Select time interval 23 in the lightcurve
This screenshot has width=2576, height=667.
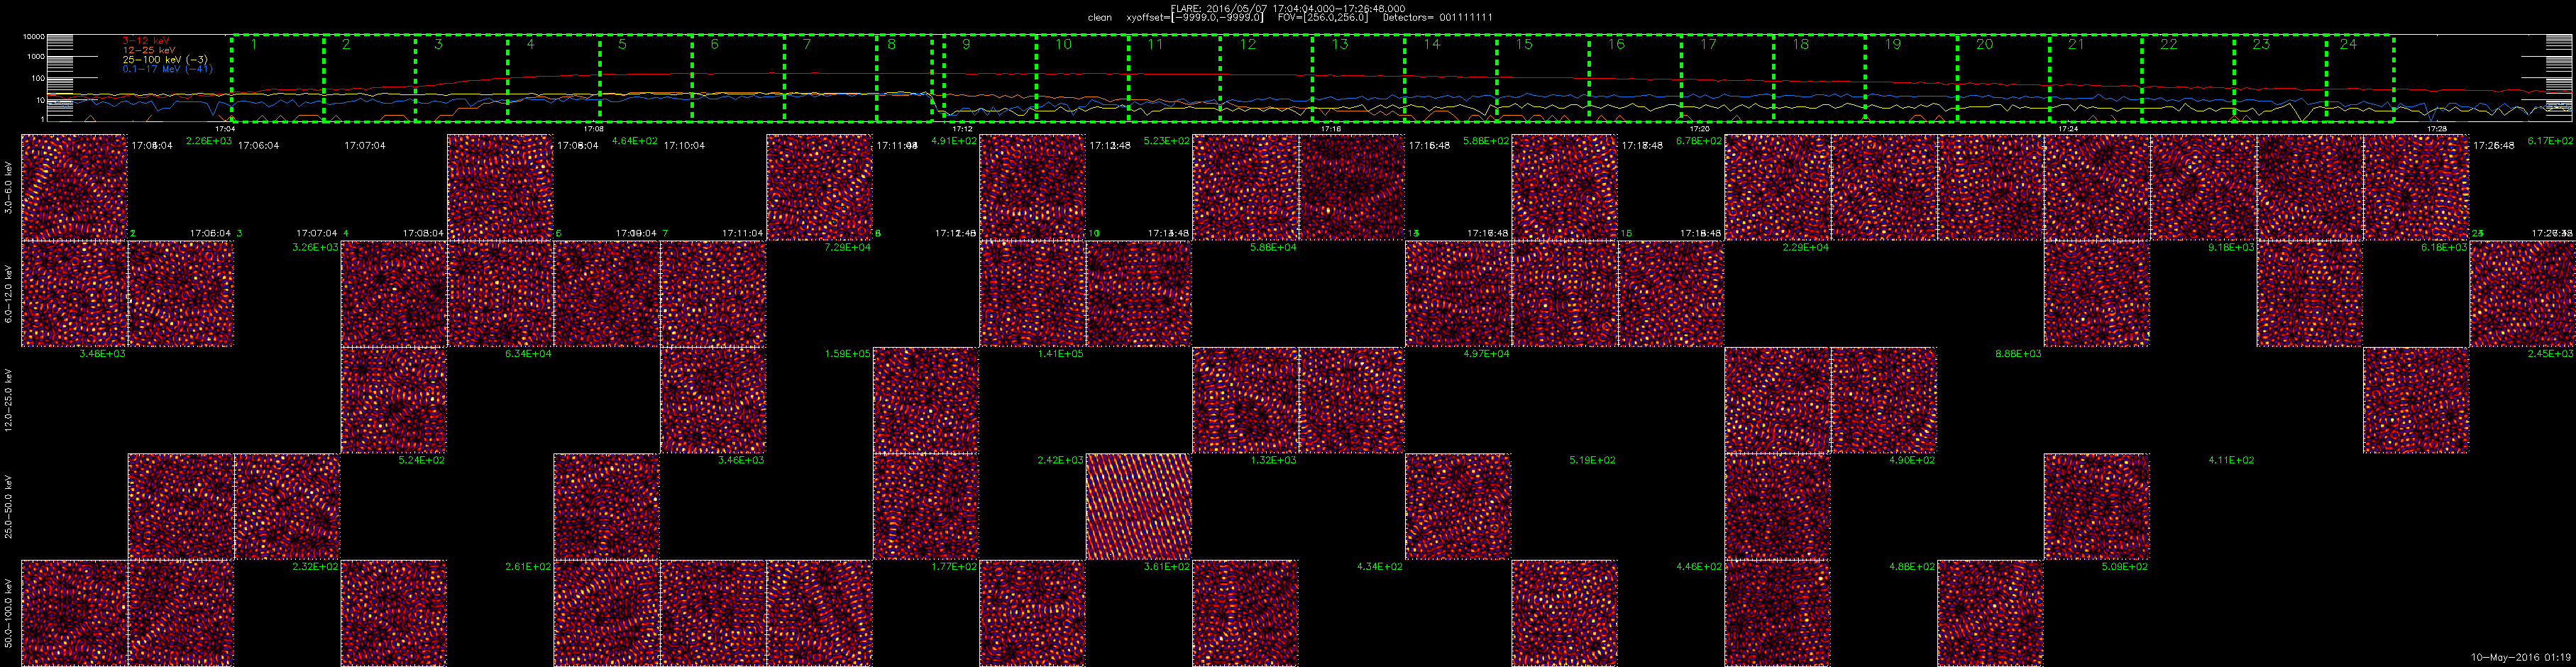(x=2279, y=79)
